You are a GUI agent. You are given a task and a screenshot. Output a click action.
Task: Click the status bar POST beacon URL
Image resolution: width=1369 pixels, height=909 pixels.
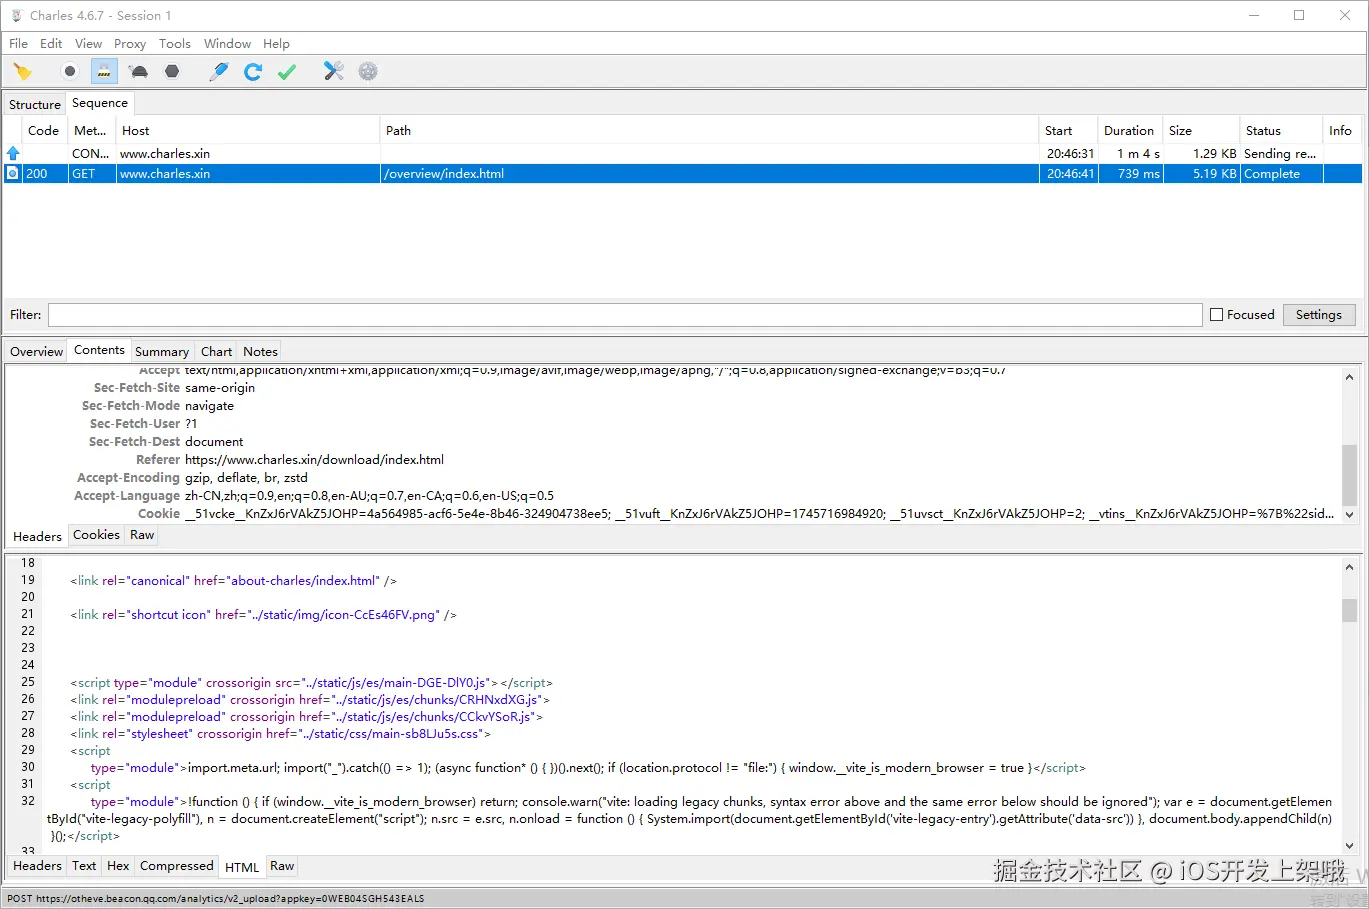point(216,898)
